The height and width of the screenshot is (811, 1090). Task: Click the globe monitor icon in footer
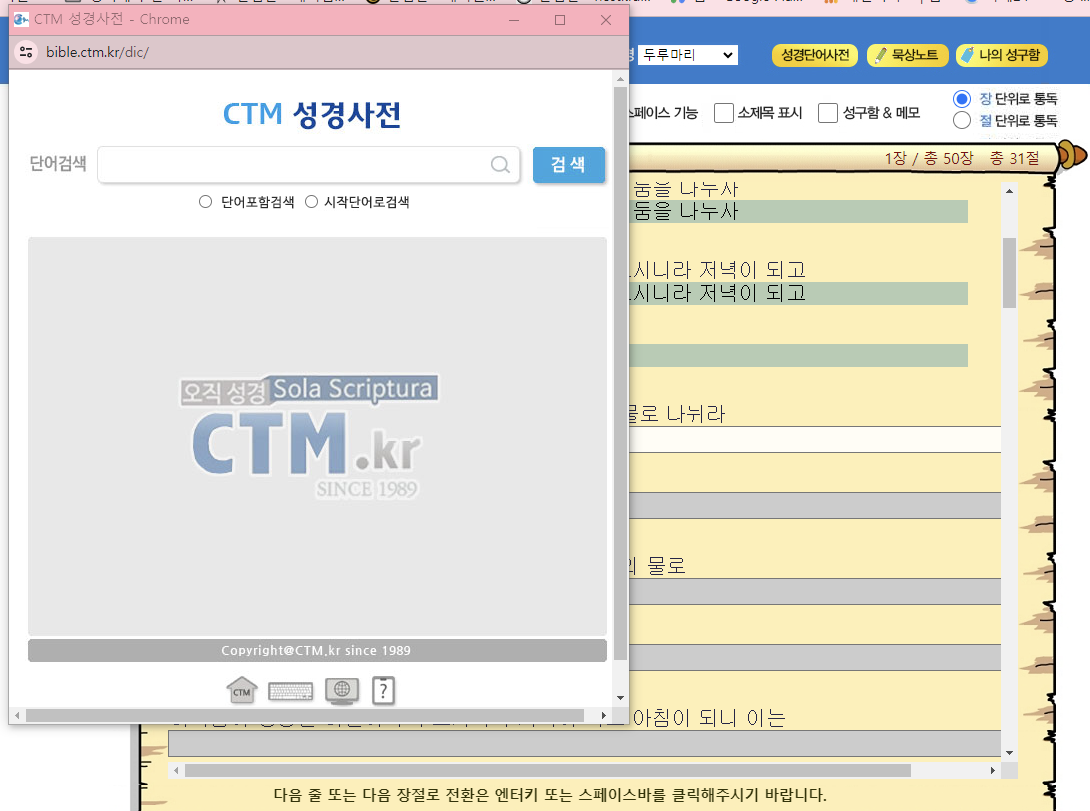[341, 691]
